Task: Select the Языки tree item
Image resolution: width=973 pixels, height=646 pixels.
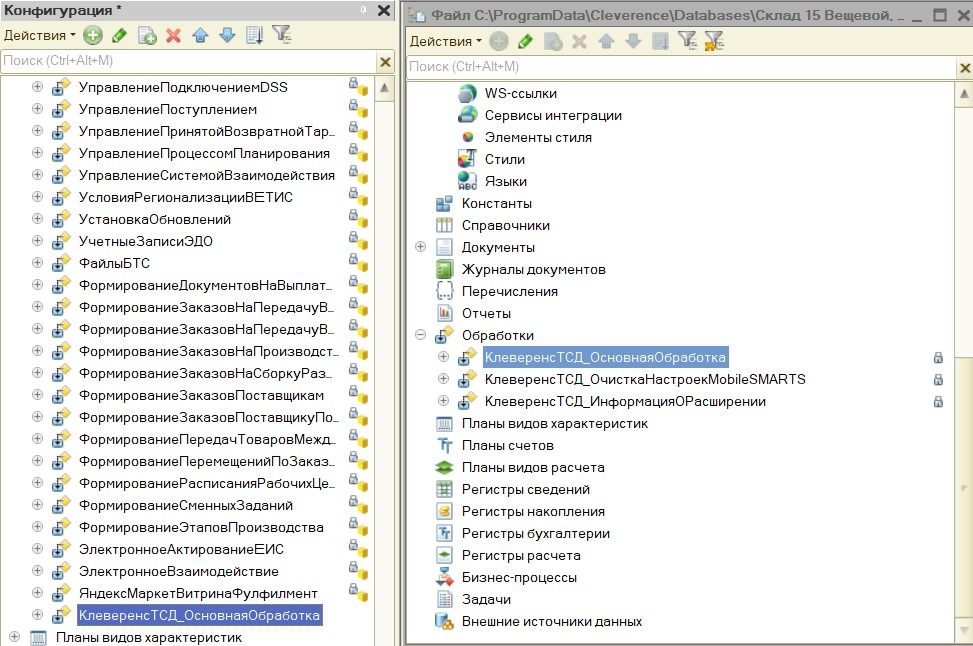Action: click(506, 181)
